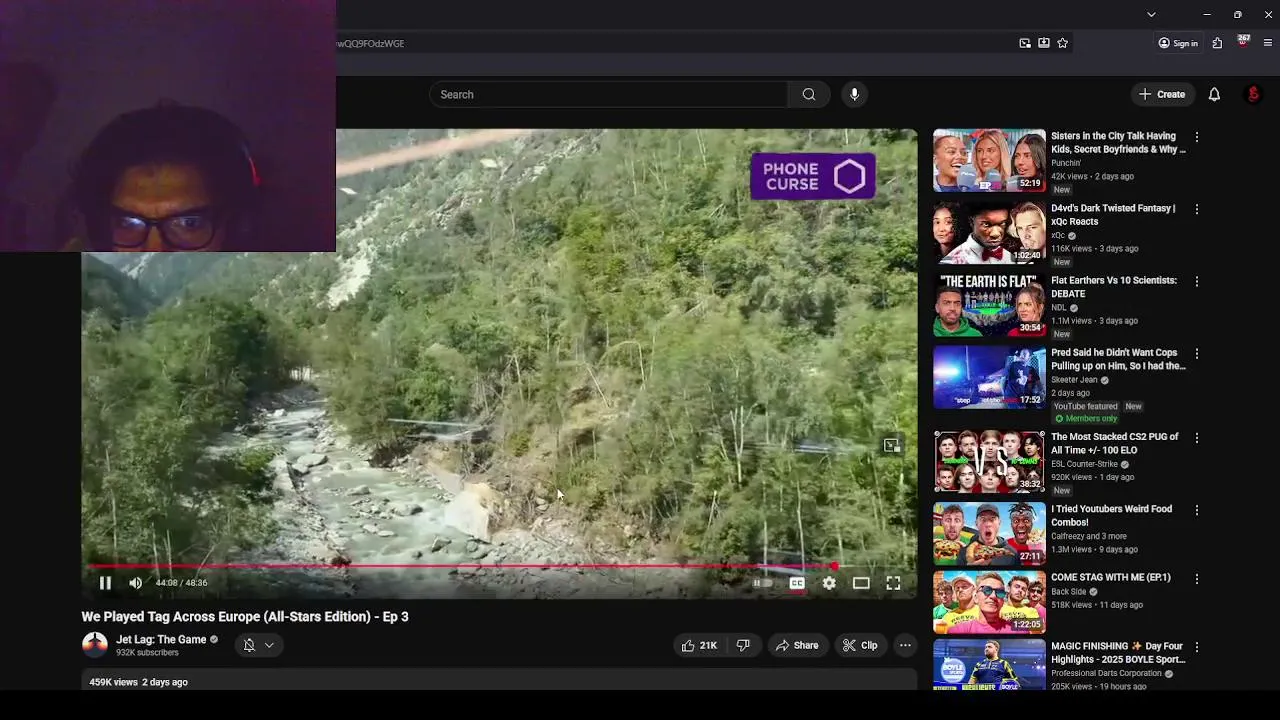The width and height of the screenshot is (1280, 720).
Task: Open Pred Said he Didn't Want Cops thumbnail
Action: [989, 377]
